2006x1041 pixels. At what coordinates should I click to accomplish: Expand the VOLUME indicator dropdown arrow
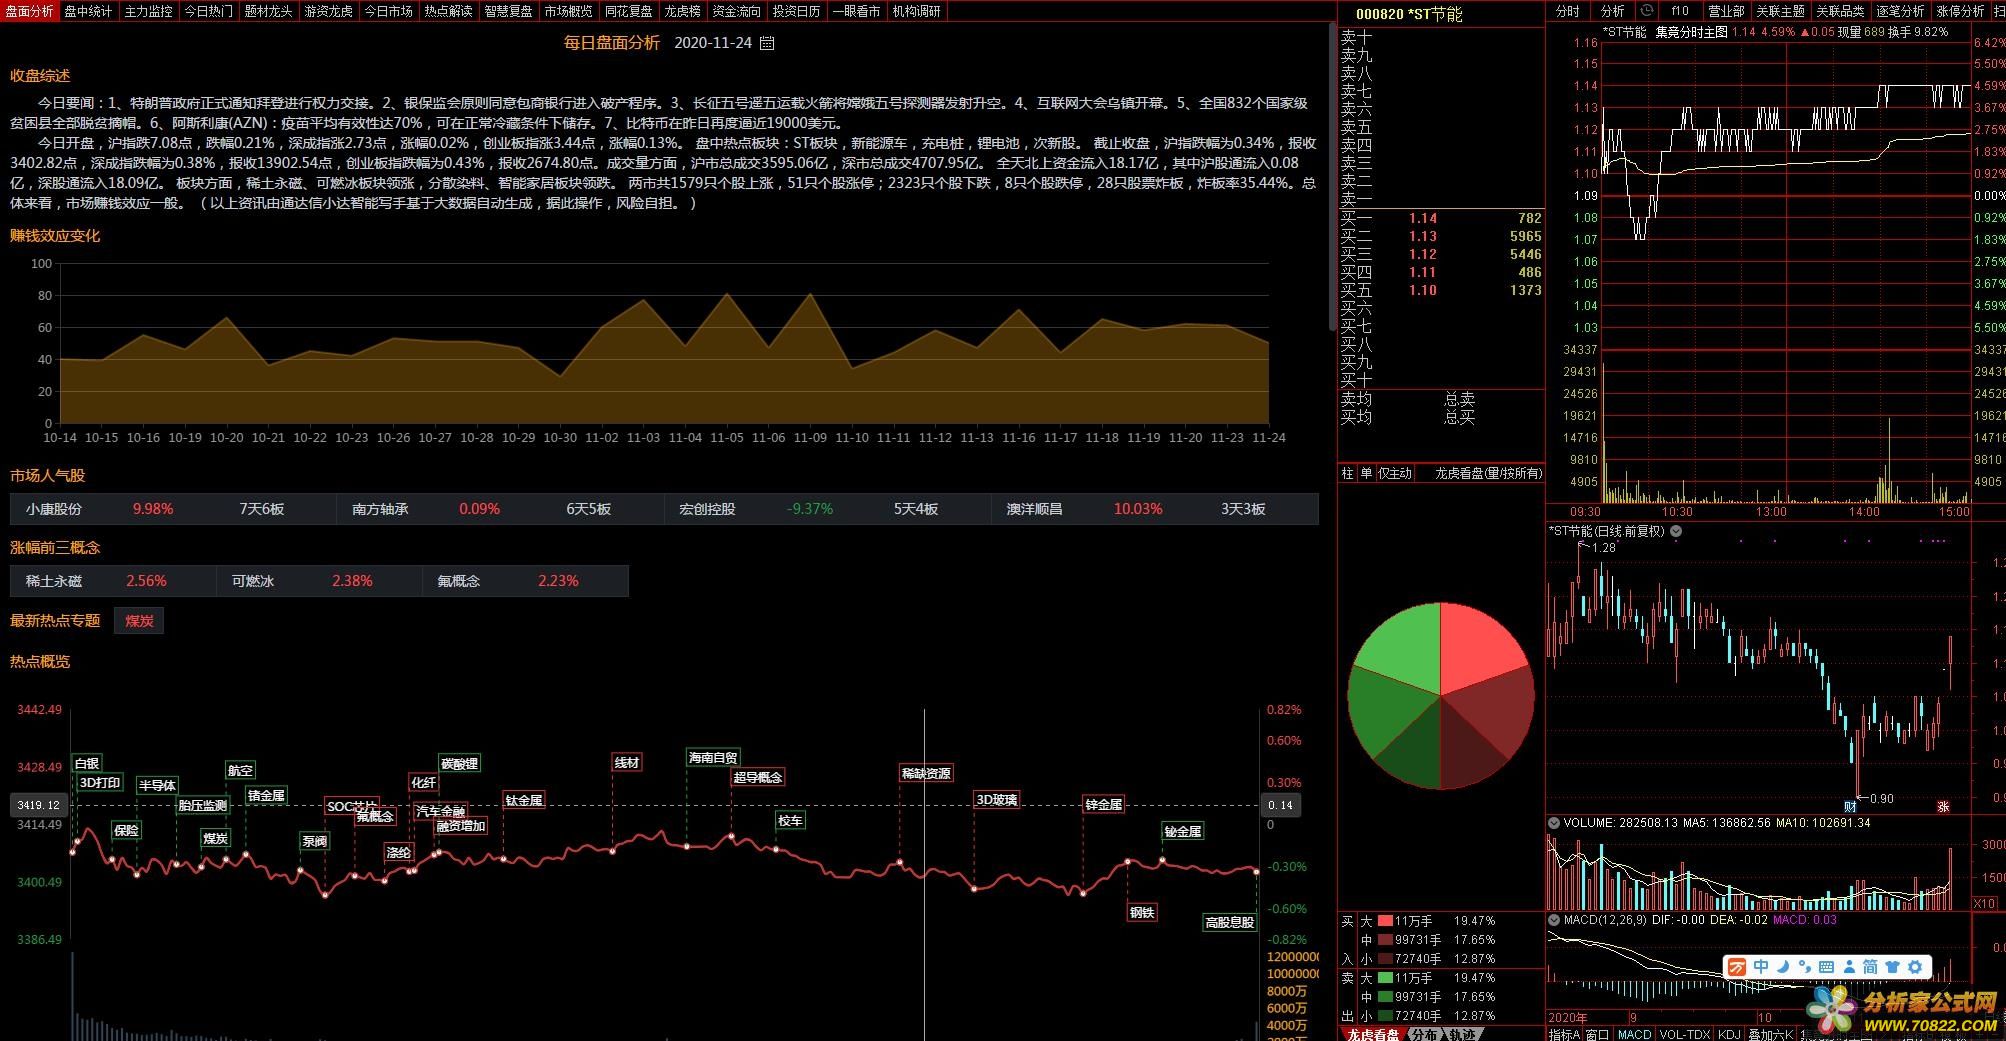coord(1554,823)
